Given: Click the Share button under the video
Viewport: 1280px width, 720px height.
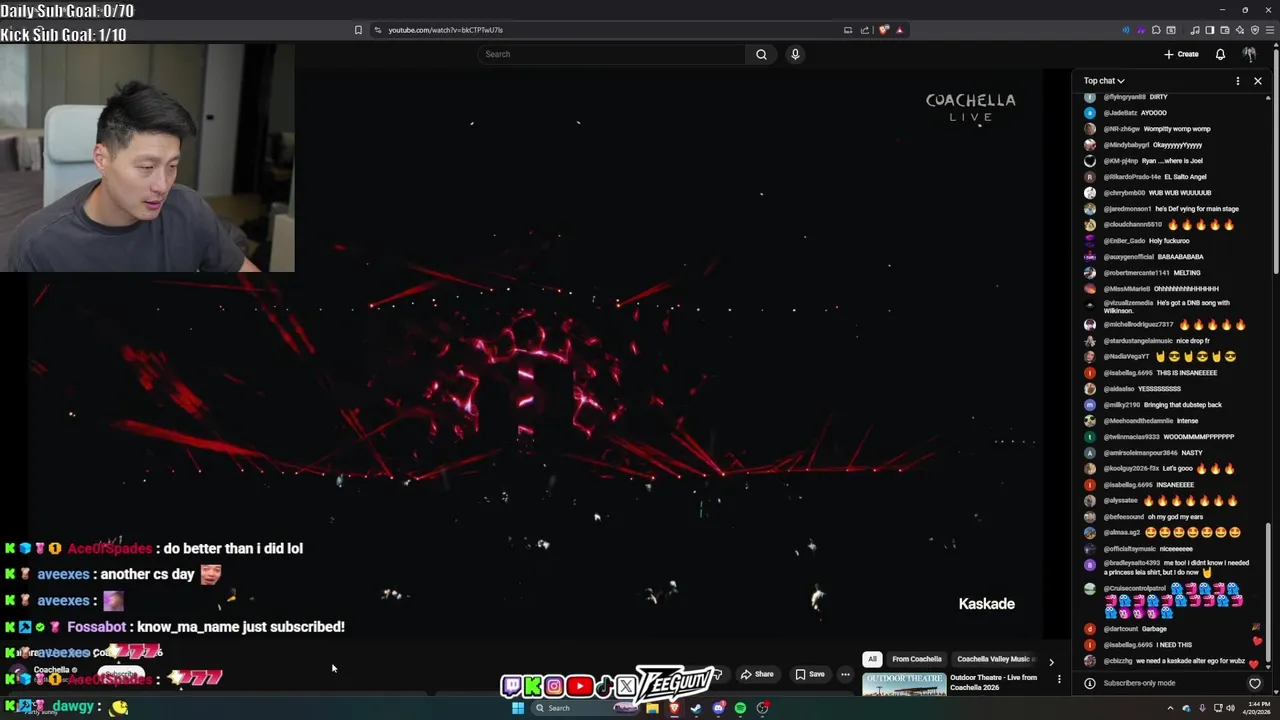Looking at the screenshot, I should 756,674.
